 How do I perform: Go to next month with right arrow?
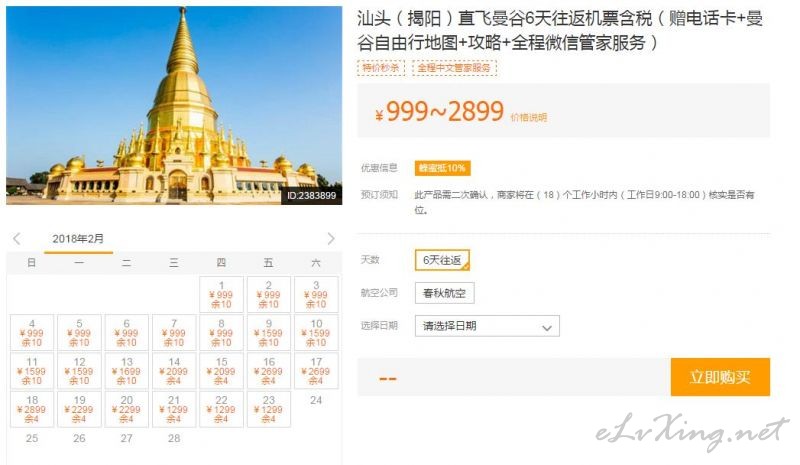331,238
